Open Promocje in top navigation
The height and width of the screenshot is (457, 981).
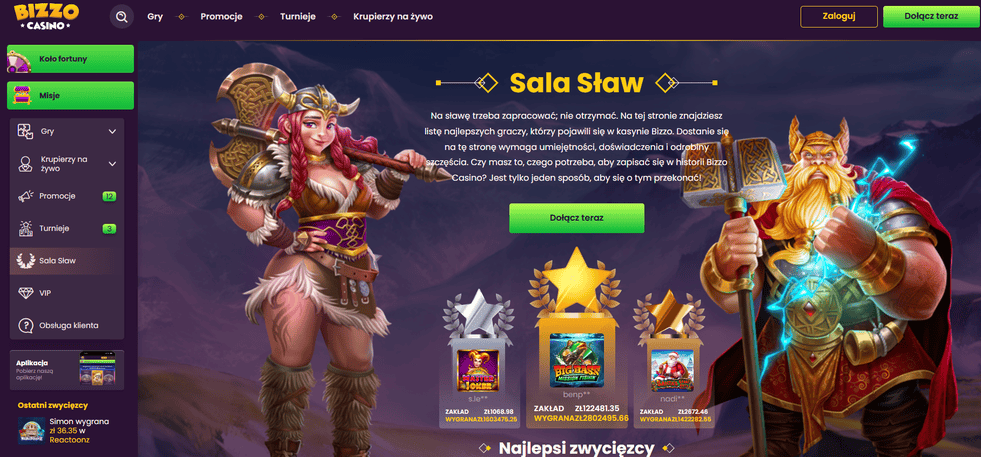coord(221,17)
